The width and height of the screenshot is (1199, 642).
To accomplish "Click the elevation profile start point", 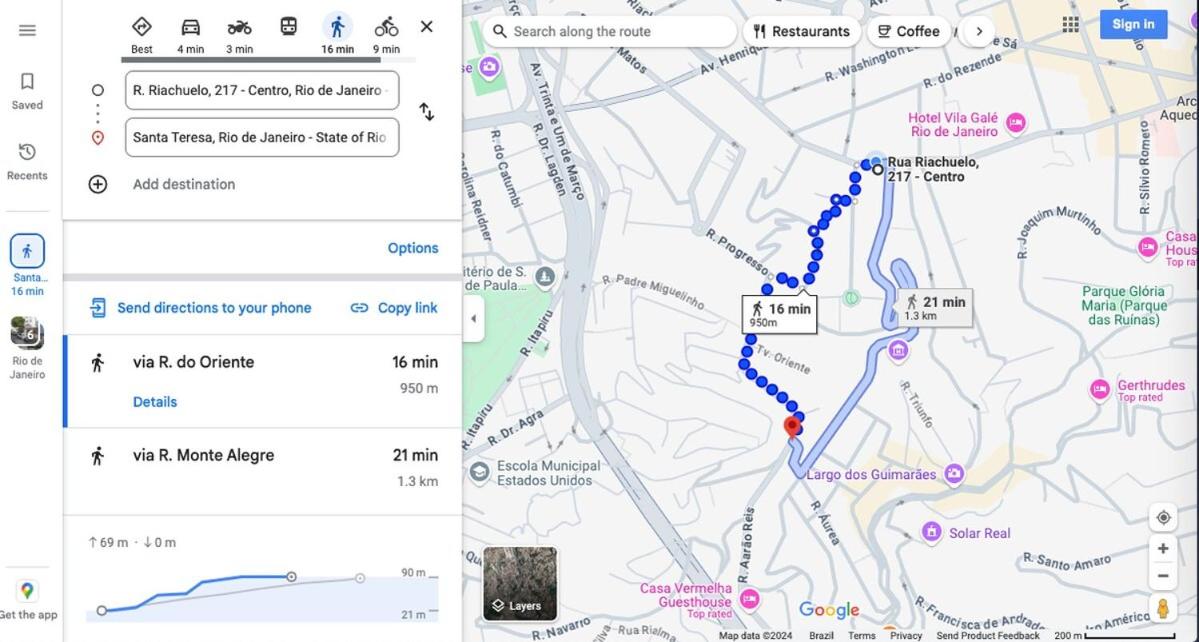I will (102, 611).
